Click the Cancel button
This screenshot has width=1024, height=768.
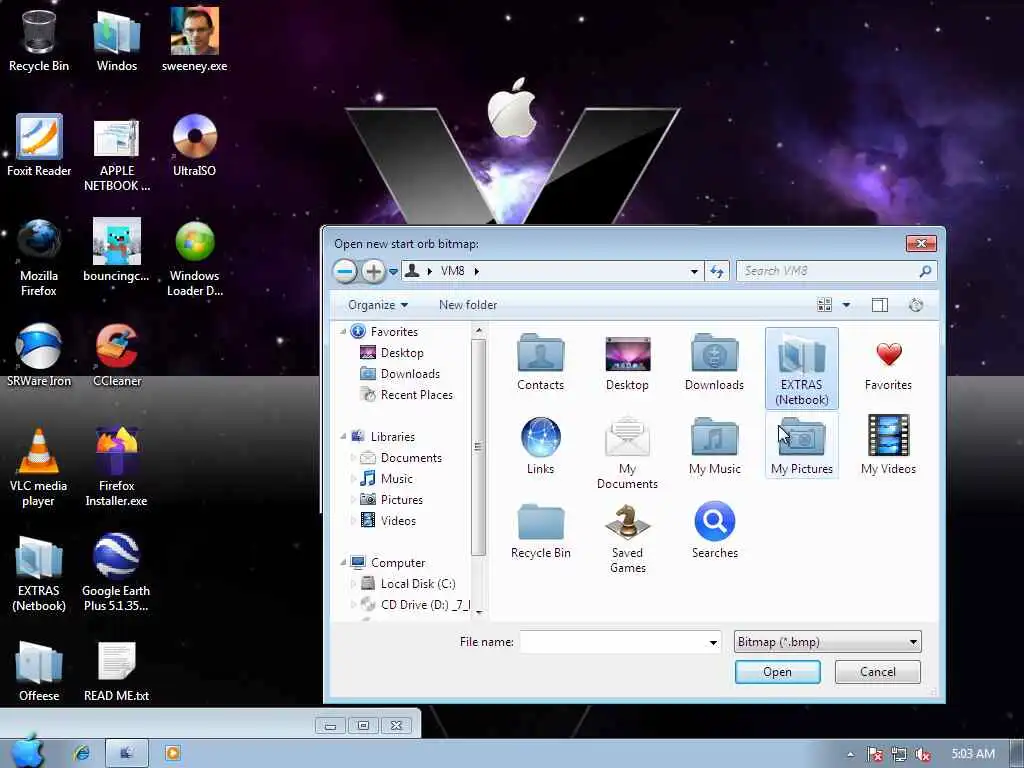tap(878, 672)
